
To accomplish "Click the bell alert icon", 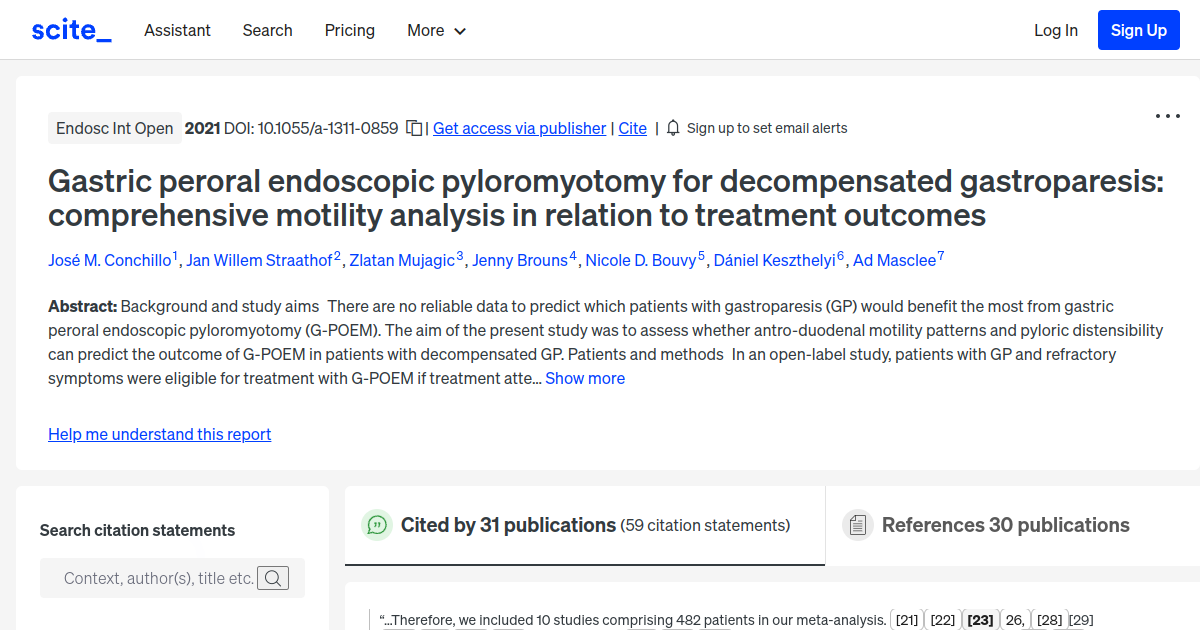I will (673, 128).
